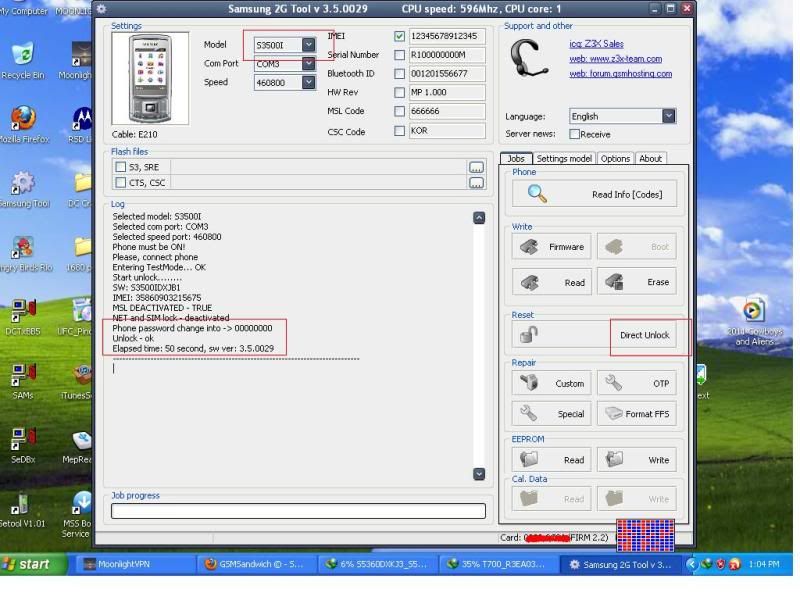Screen dimensions: 800x600
Task: Switch to GSMSandwich Firefox taskbar window
Action: [x=256, y=564]
